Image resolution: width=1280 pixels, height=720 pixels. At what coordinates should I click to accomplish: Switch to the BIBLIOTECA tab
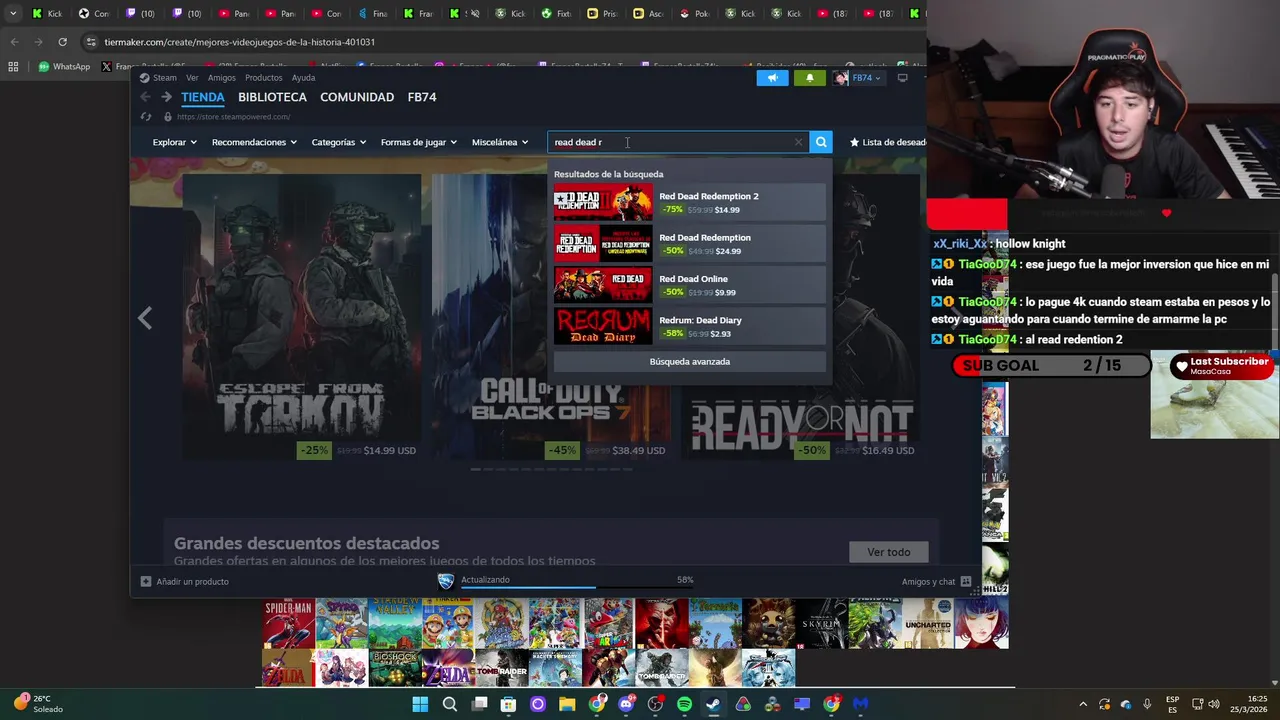click(x=272, y=97)
